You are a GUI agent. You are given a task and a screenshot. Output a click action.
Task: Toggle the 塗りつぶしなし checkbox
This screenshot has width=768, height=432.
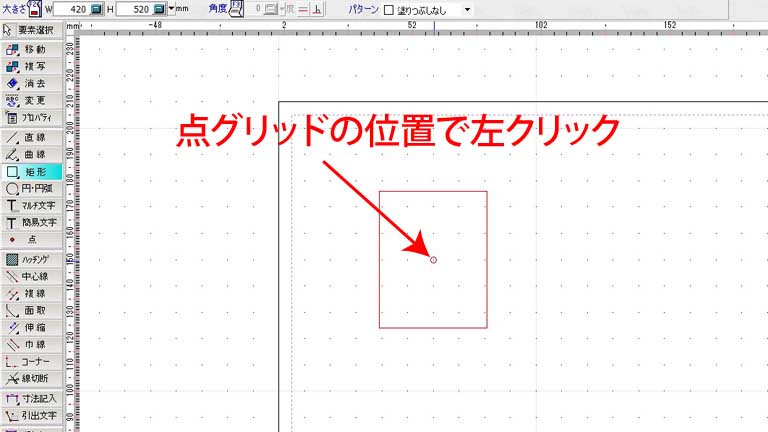389,10
